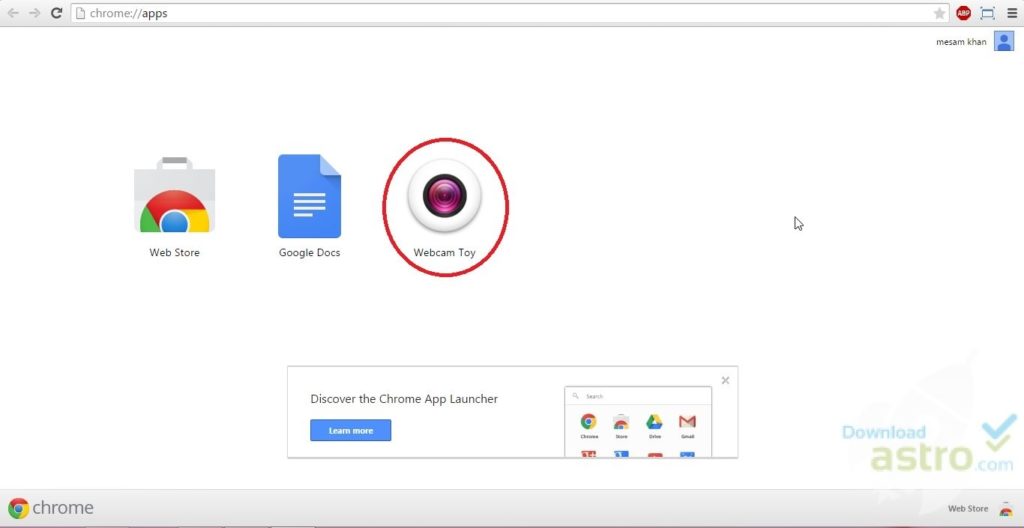This screenshot has height=528, width=1024.
Task: Go back with the browser back arrow
Action: [13, 13]
